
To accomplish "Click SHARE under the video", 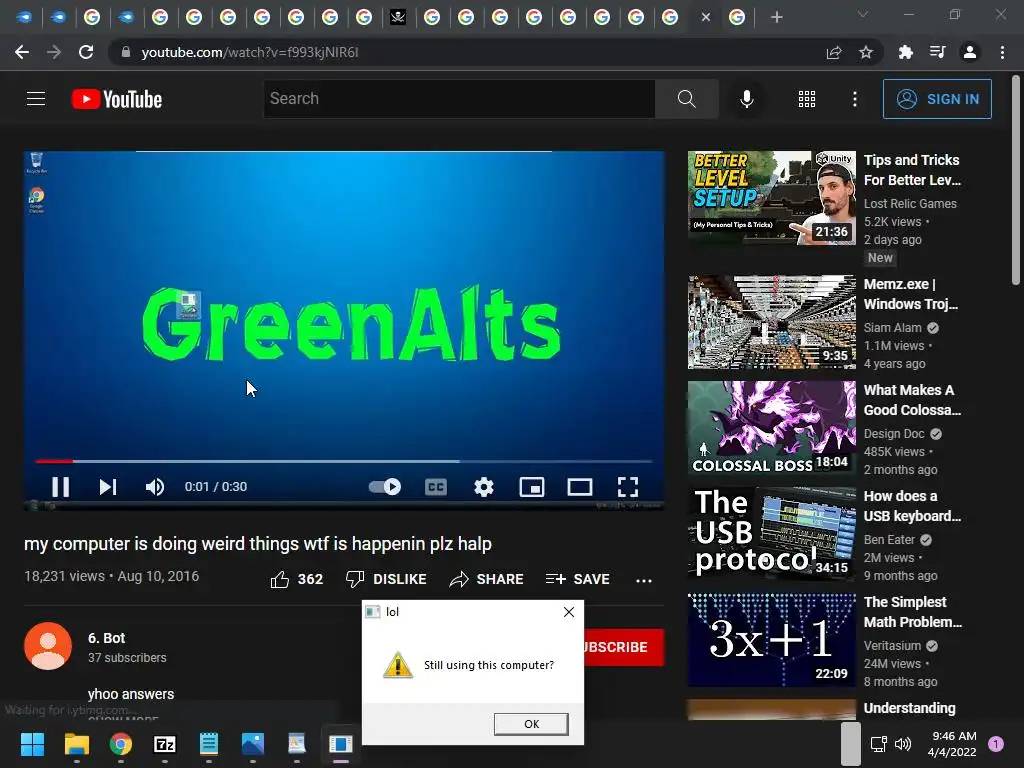I will [487, 579].
